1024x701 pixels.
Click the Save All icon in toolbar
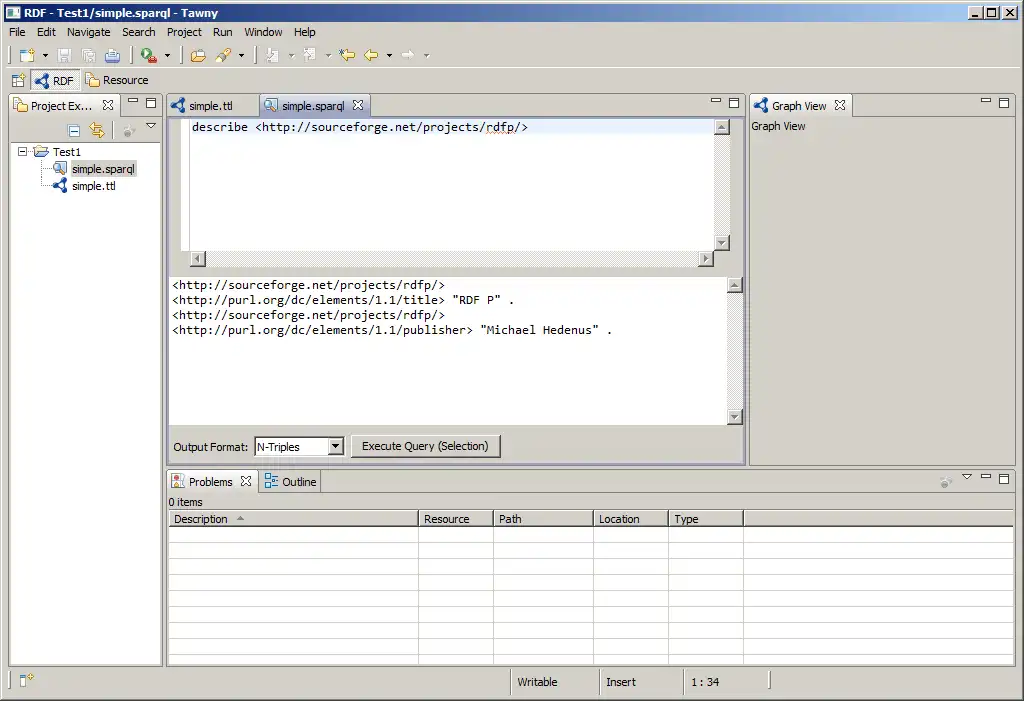(x=89, y=56)
